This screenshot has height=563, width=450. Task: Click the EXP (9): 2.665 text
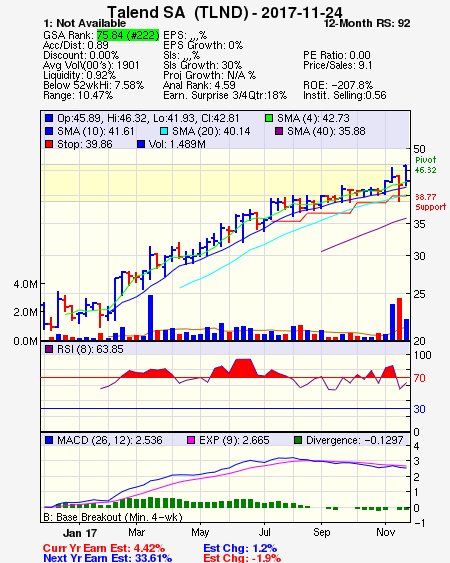234,440
